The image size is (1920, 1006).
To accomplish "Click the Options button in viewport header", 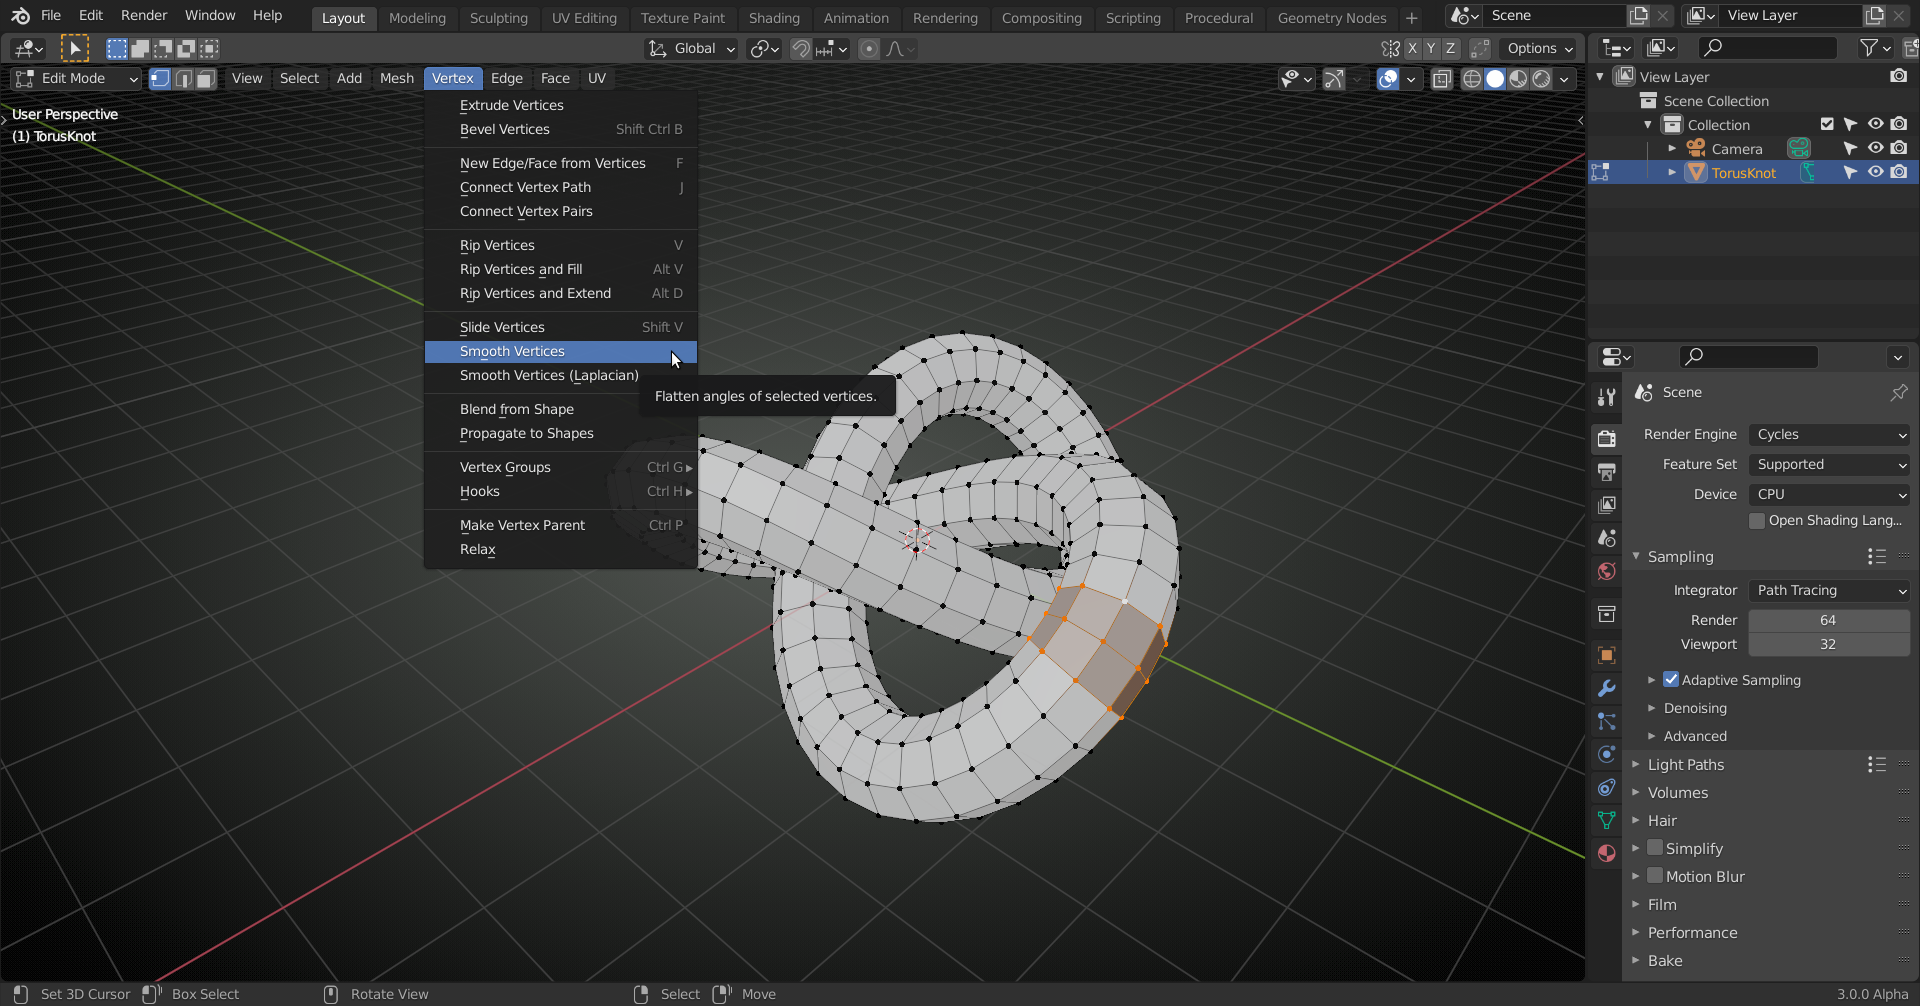I will pyautogui.click(x=1539, y=49).
